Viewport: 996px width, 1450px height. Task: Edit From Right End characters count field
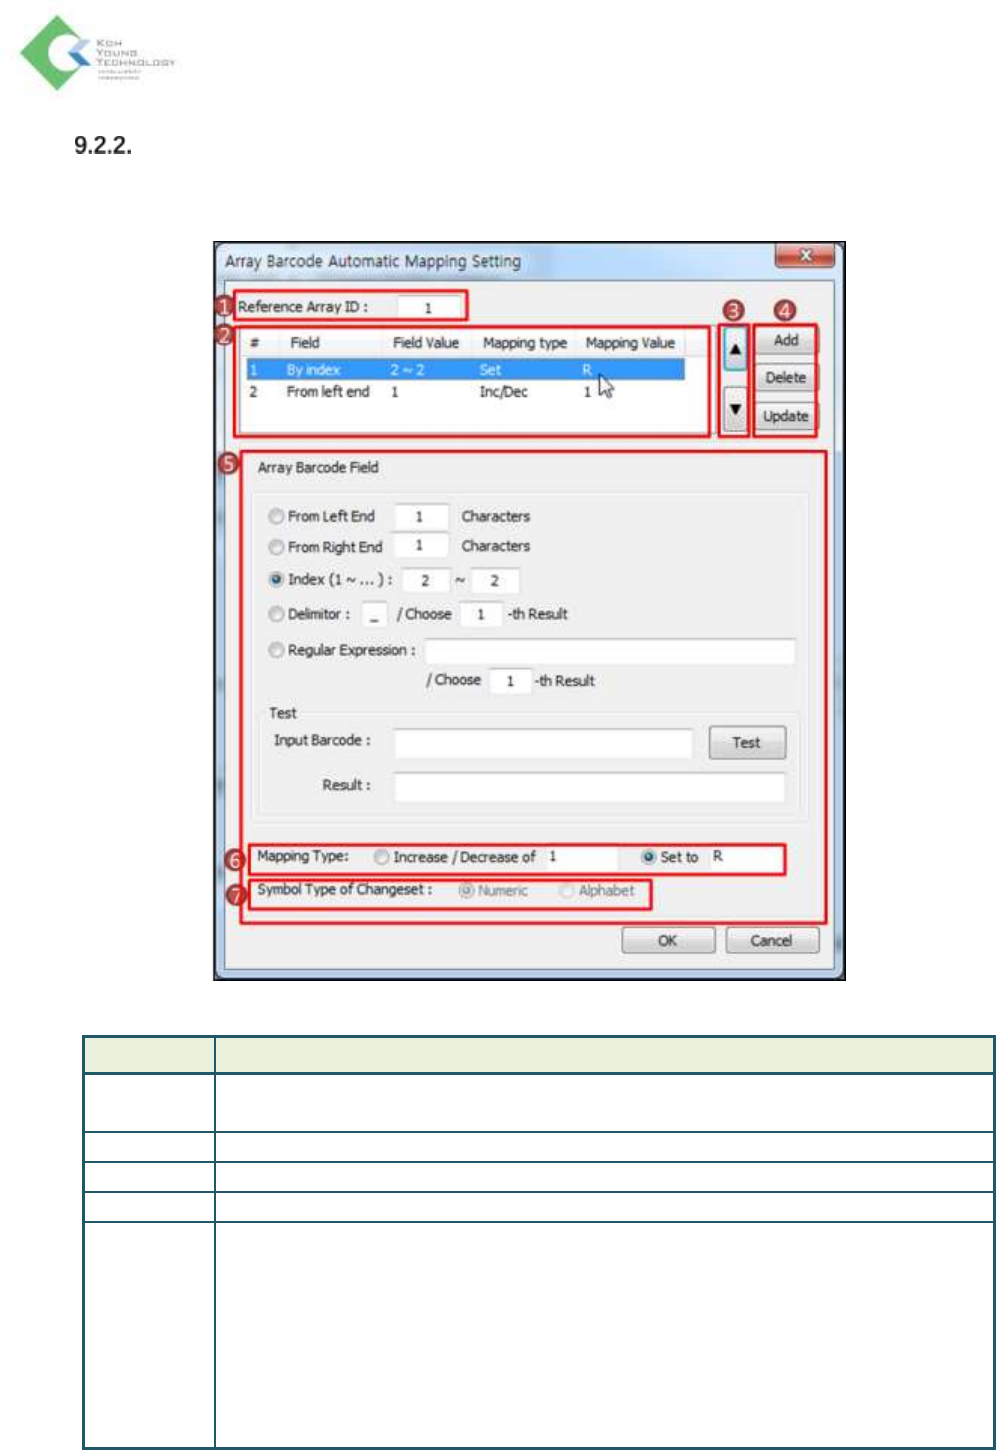(x=420, y=546)
